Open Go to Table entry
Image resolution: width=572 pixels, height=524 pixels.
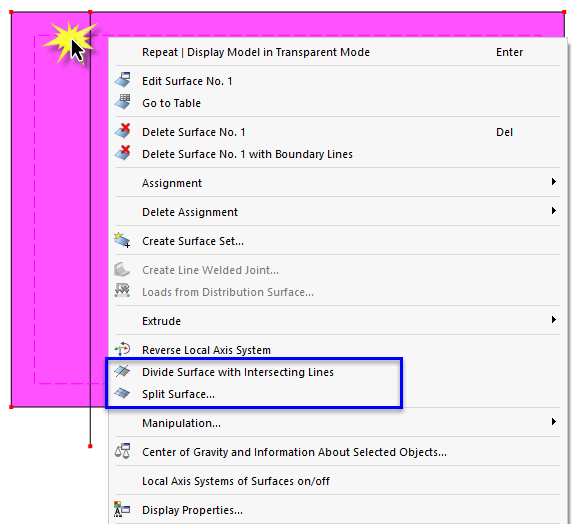pyautogui.click(x=338, y=103)
